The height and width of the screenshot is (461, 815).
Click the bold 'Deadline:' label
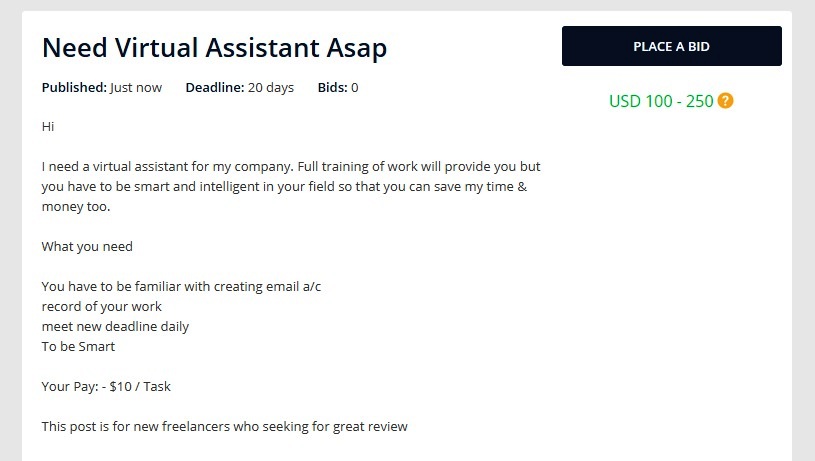(x=214, y=88)
